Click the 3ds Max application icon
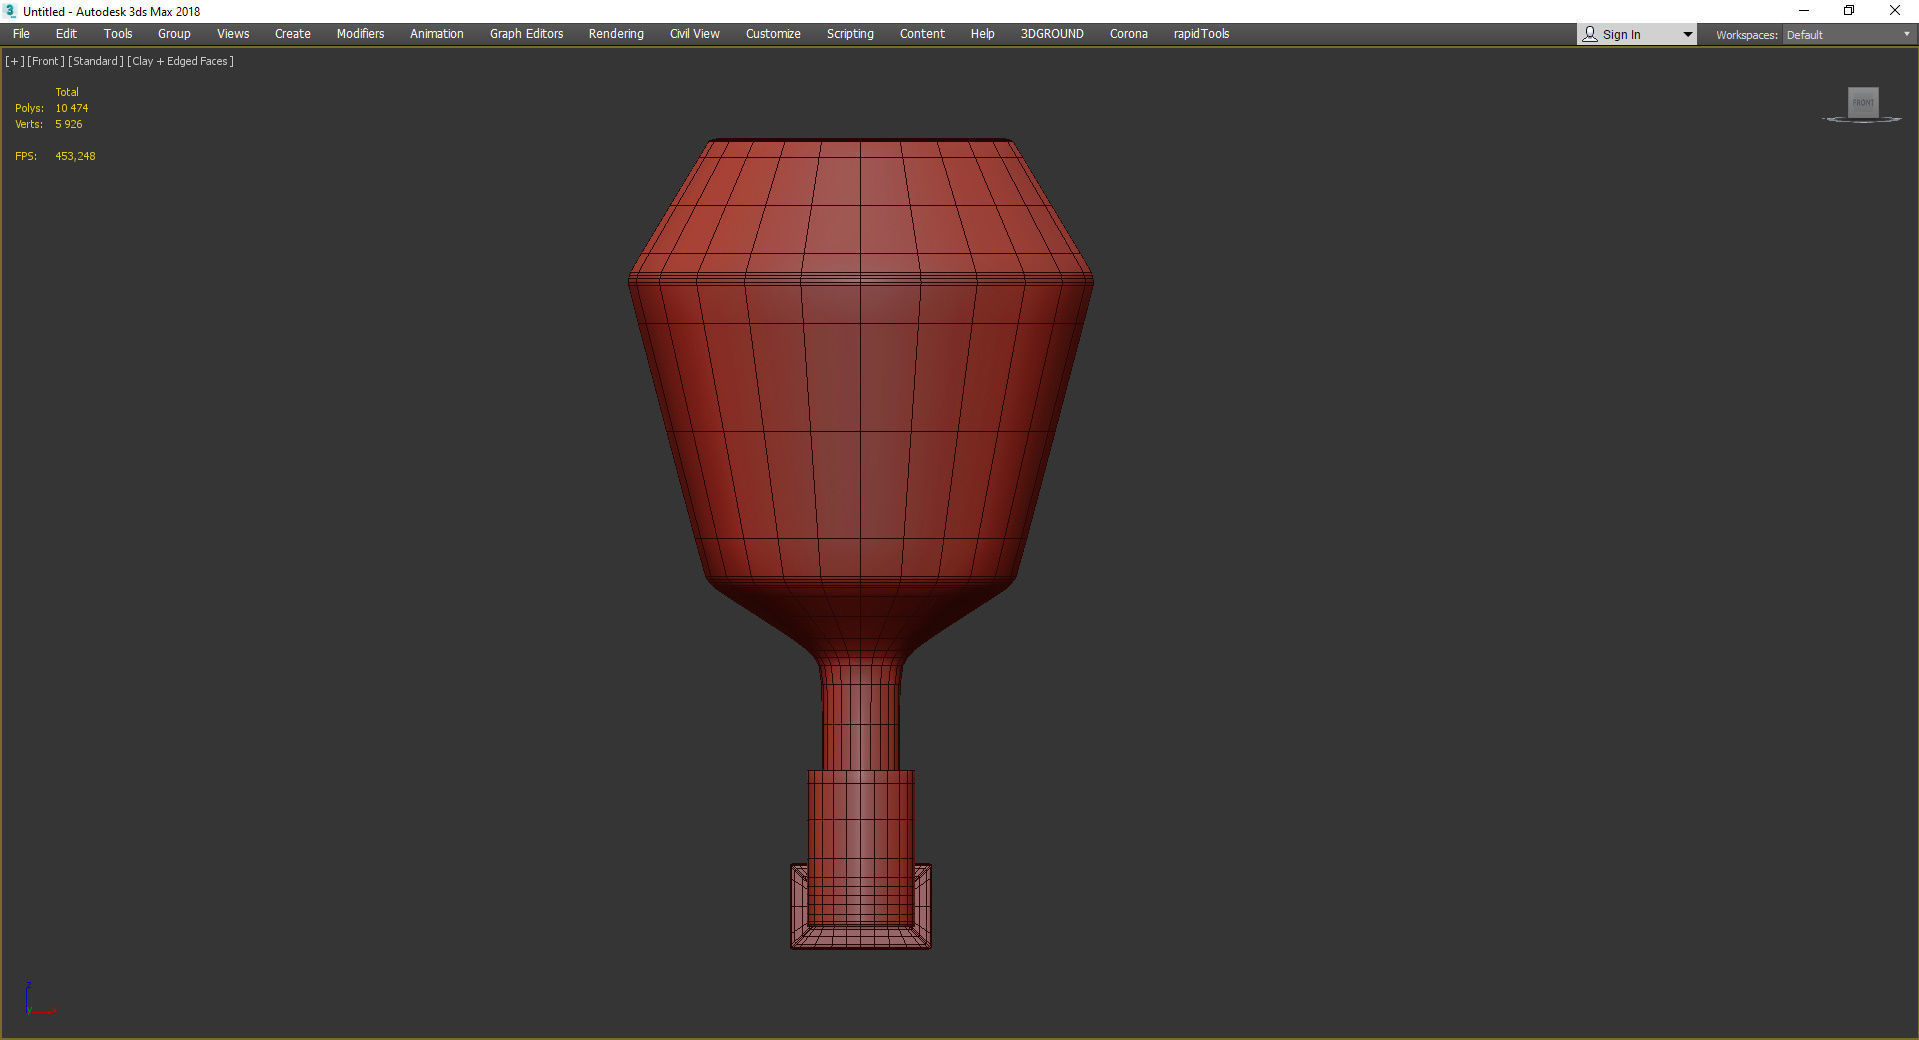This screenshot has width=1919, height=1040. [x=11, y=11]
